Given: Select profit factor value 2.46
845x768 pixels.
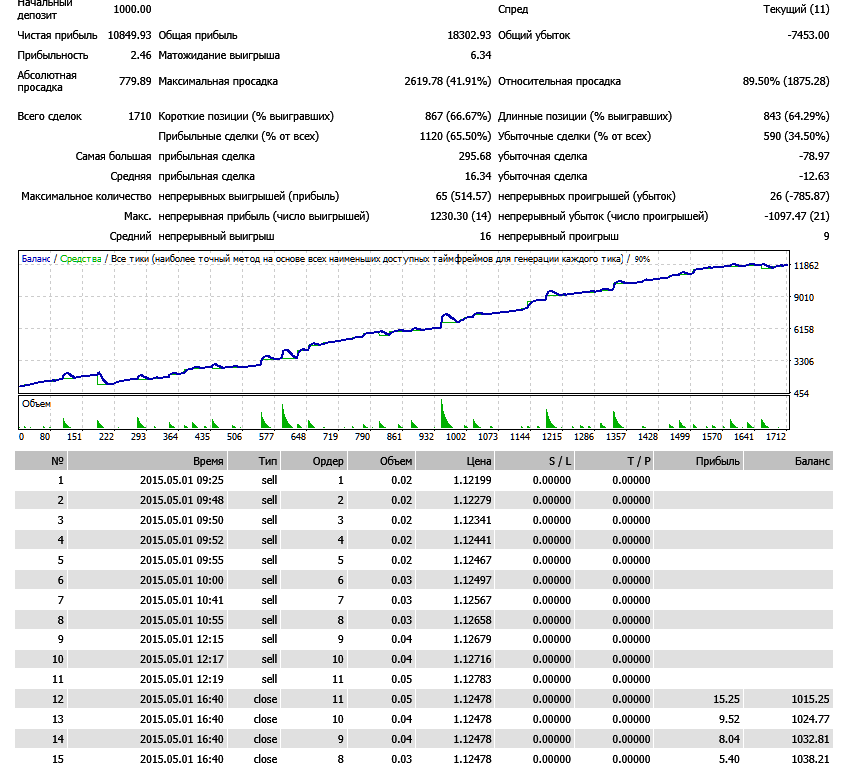Looking at the screenshot, I should tap(141, 55).
